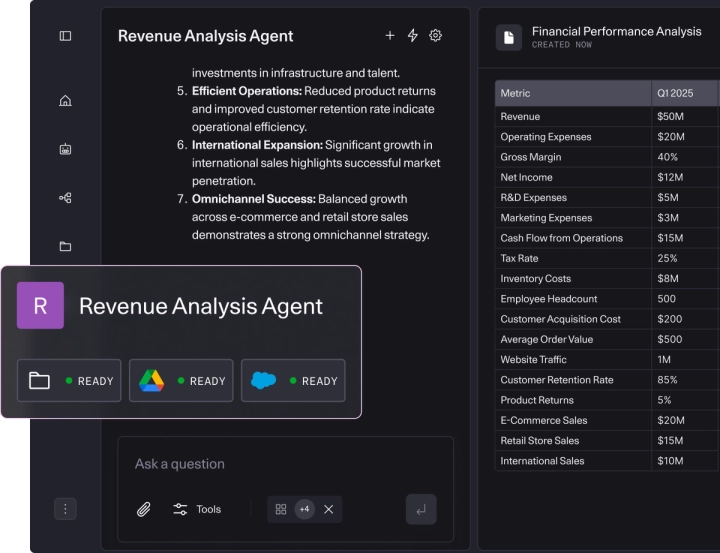Click the +4 additional tools badge
The width and height of the screenshot is (720, 553).
coord(304,509)
